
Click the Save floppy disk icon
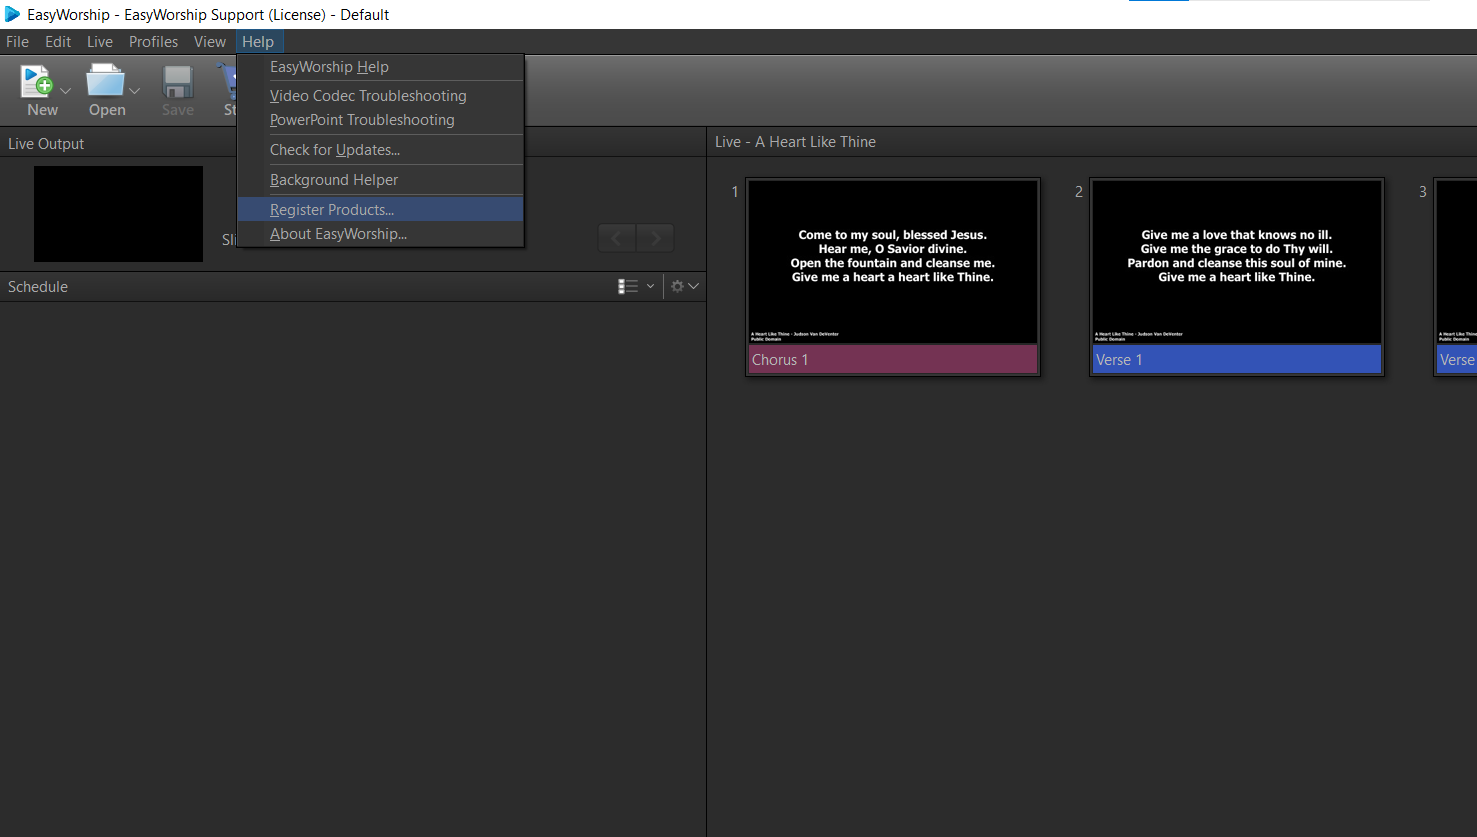coord(178,82)
